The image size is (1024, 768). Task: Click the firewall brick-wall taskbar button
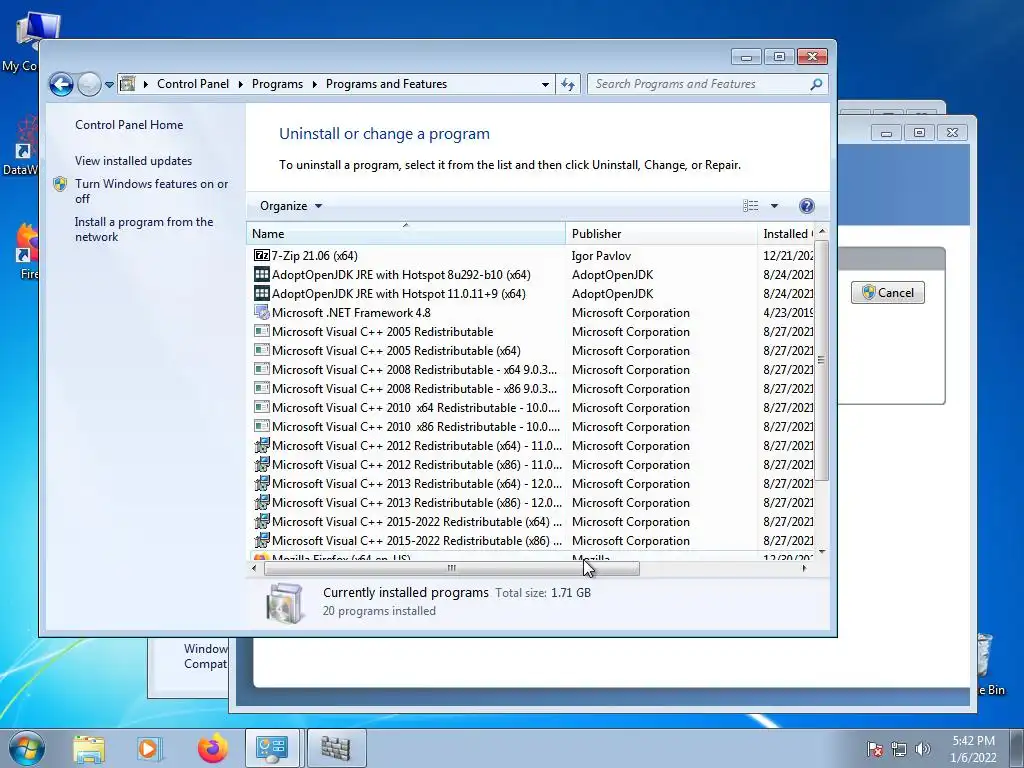336,748
